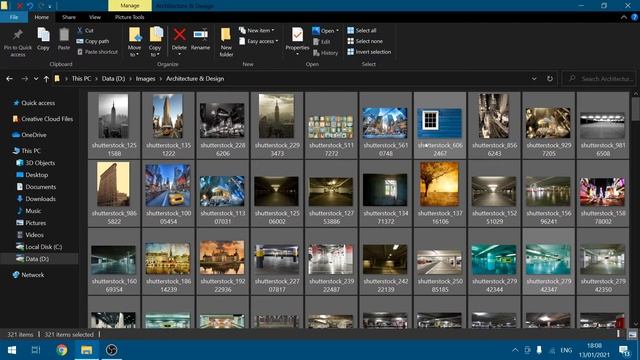Open Network in navigation pane
Screen dimensions: 640x360
pos(33,275)
